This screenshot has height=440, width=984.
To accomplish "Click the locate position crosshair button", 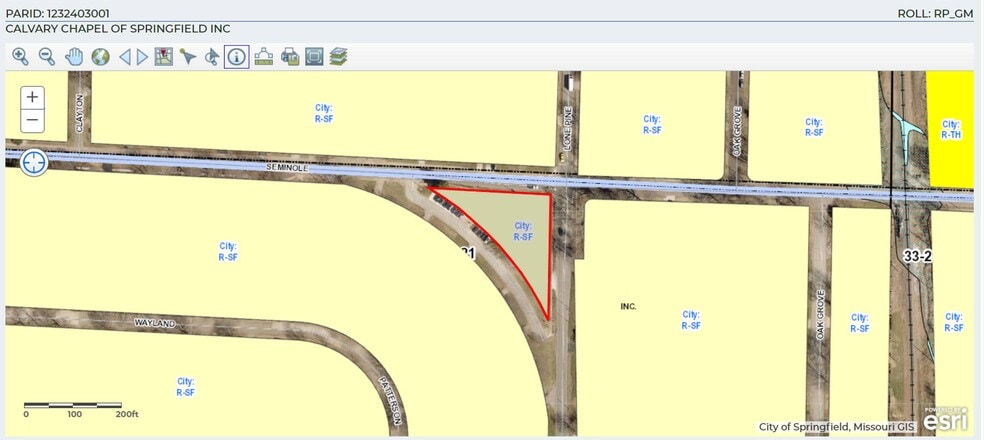I will click(33, 162).
